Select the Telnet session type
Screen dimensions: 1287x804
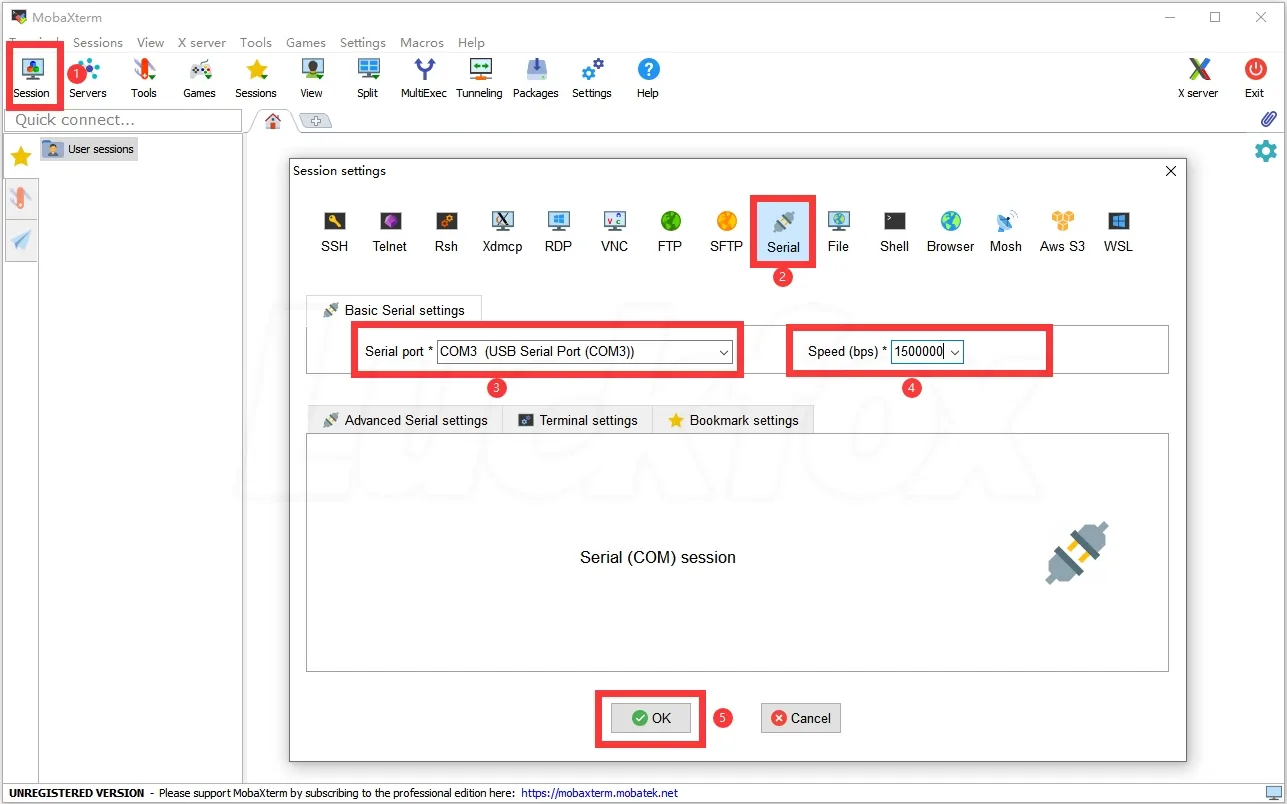[x=390, y=232]
